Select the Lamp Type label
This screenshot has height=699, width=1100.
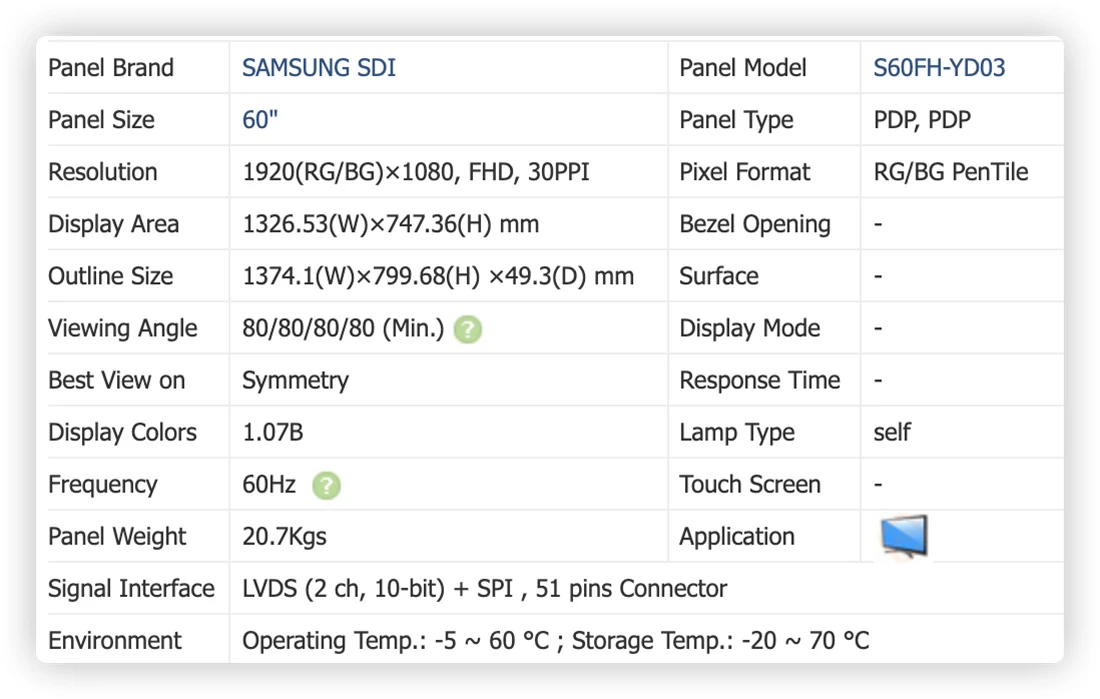(737, 433)
